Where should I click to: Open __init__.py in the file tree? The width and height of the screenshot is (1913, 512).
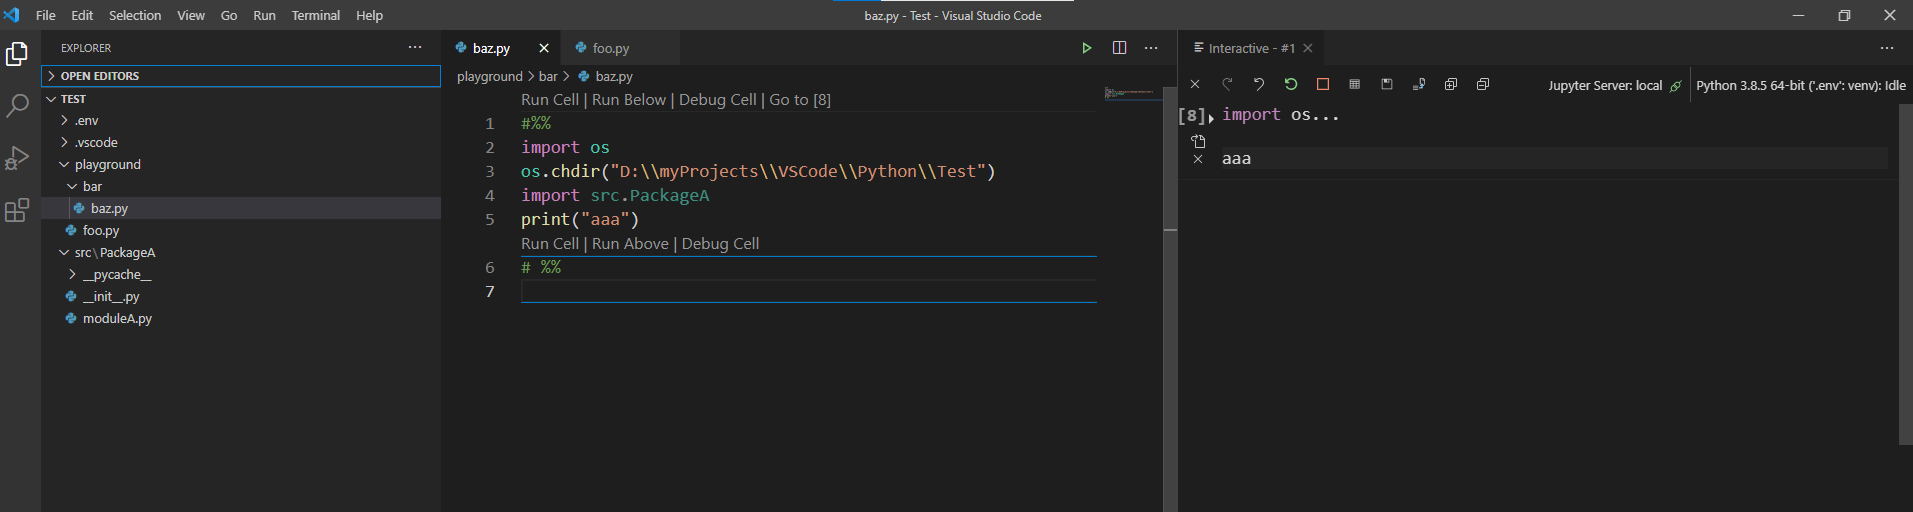[241, 296]
